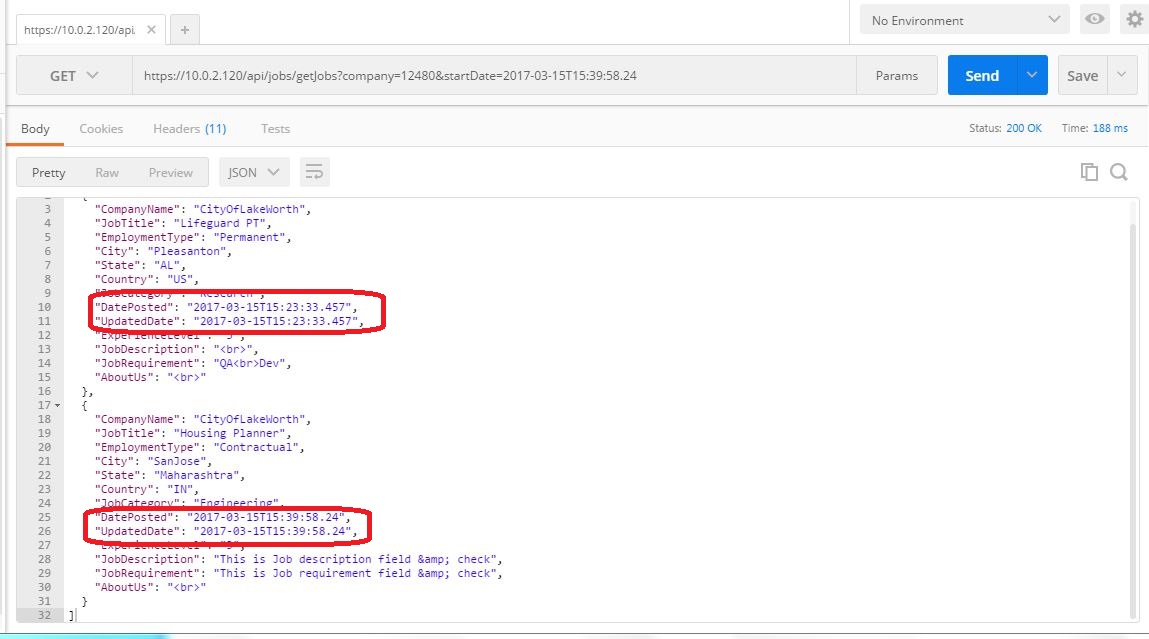Switch response view to Preview
The height and width of the screenshot is (639, 1149).
pos(170,172)
